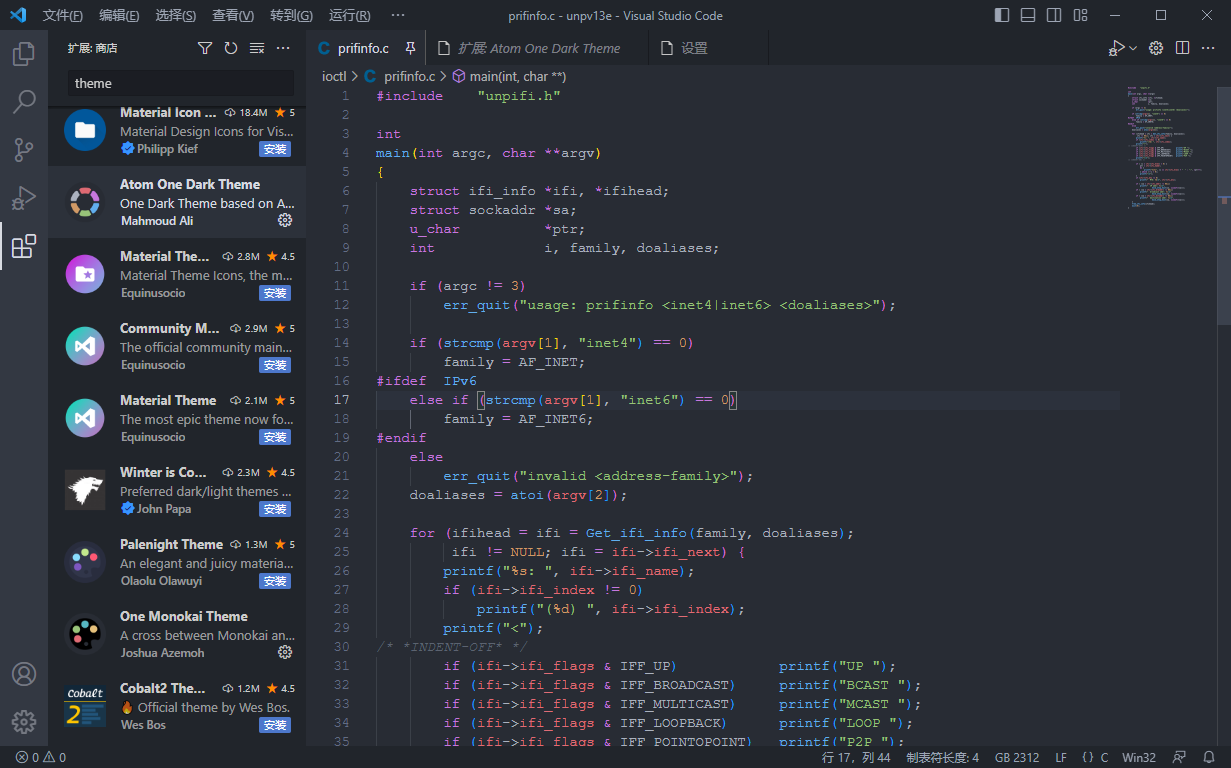Open gear settings for Atom One Dark Theme

(x=285, y=220)
